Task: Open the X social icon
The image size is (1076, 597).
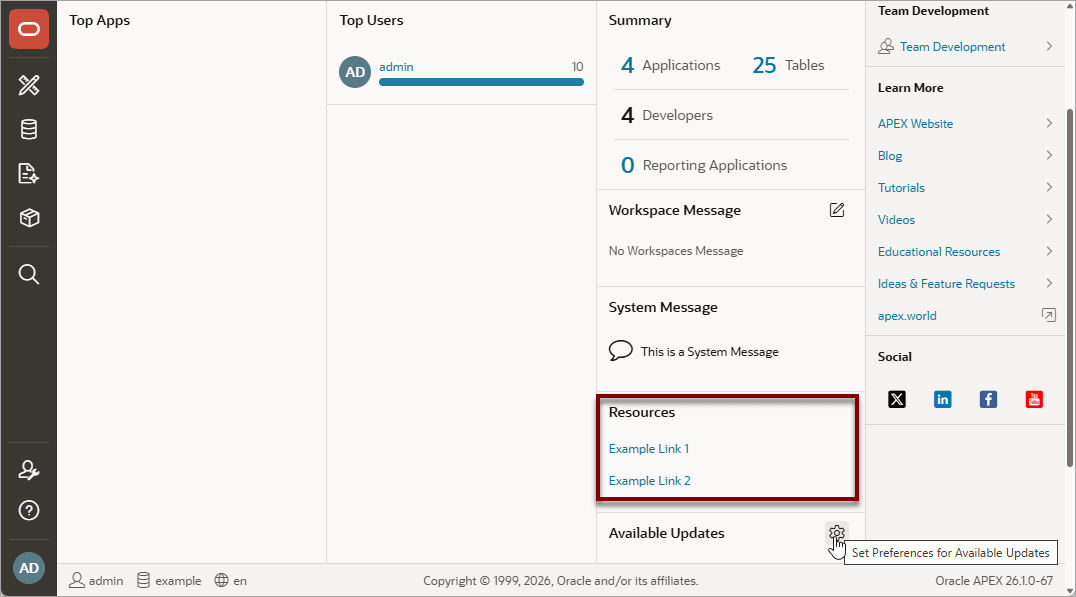Action: pos(897,399)
